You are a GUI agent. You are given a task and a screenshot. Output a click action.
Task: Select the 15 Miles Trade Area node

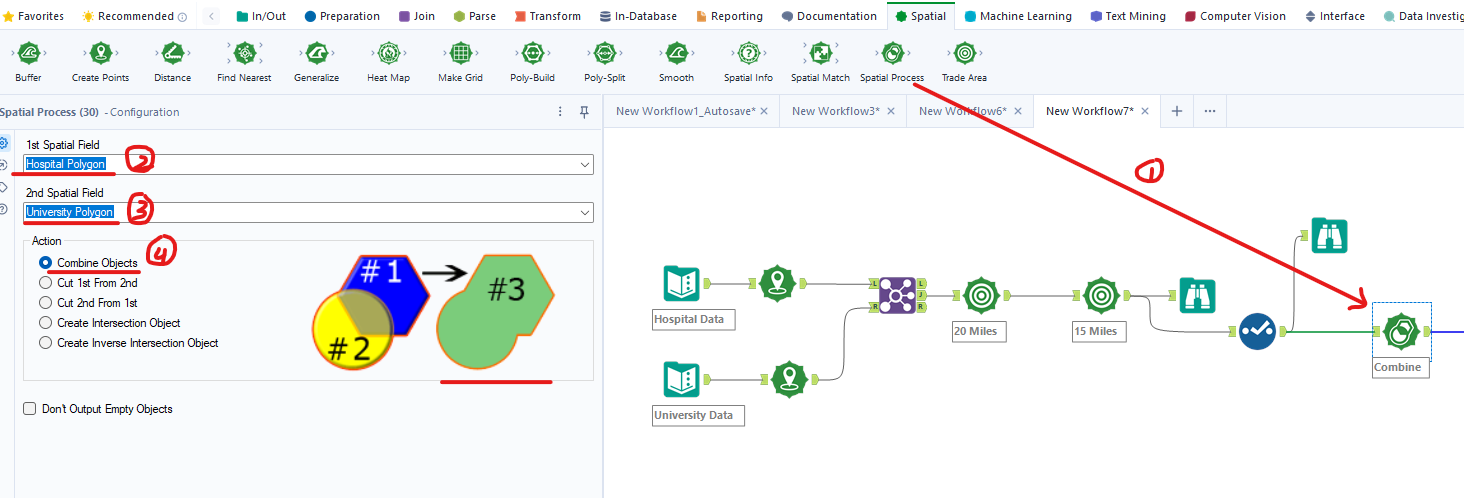[x=1101, y=296]
